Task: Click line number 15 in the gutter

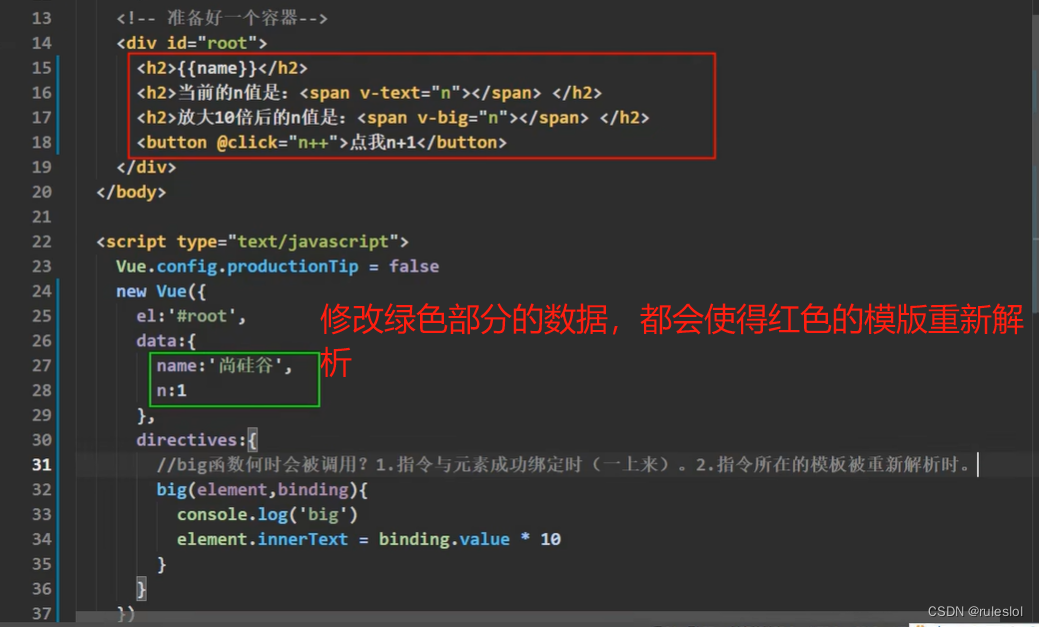Action: [41, 67]
